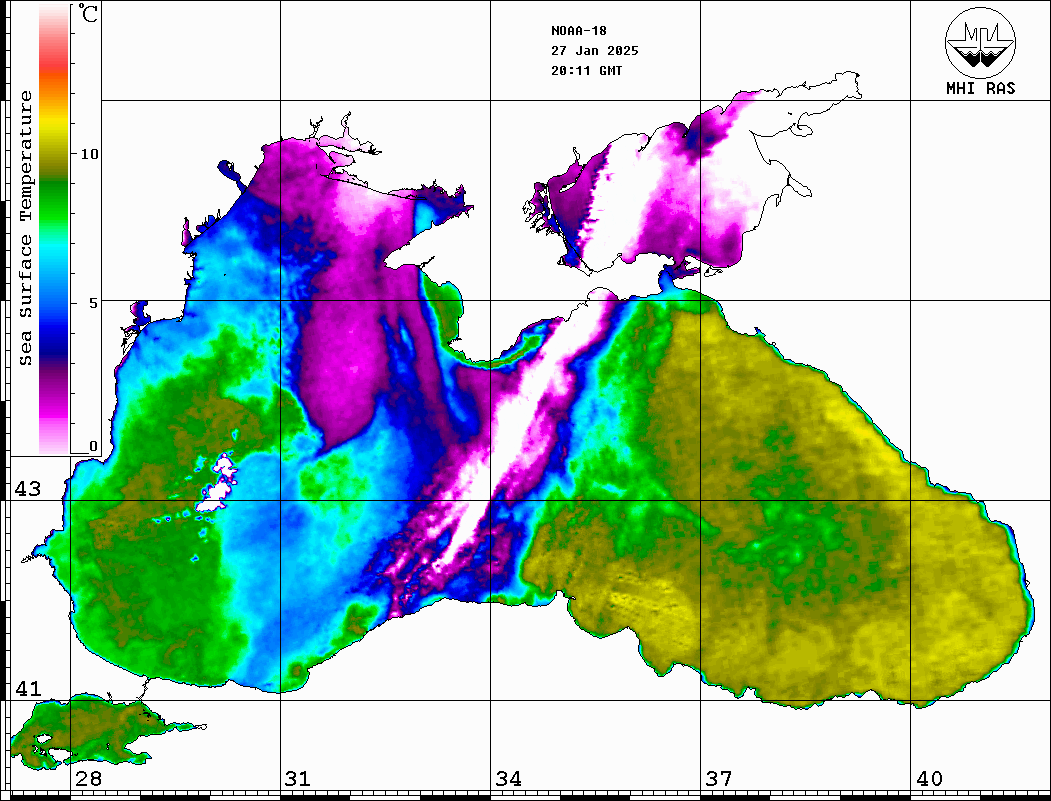Click the longitude 40 label

tap(928, 779)
